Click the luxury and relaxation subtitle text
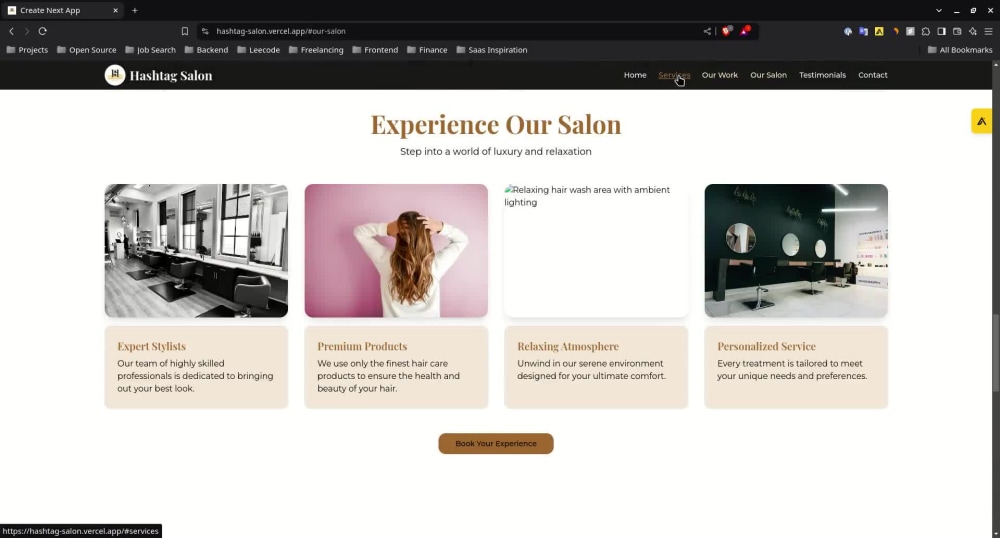Screen dimensions: 1000x538 pos(496,152)
